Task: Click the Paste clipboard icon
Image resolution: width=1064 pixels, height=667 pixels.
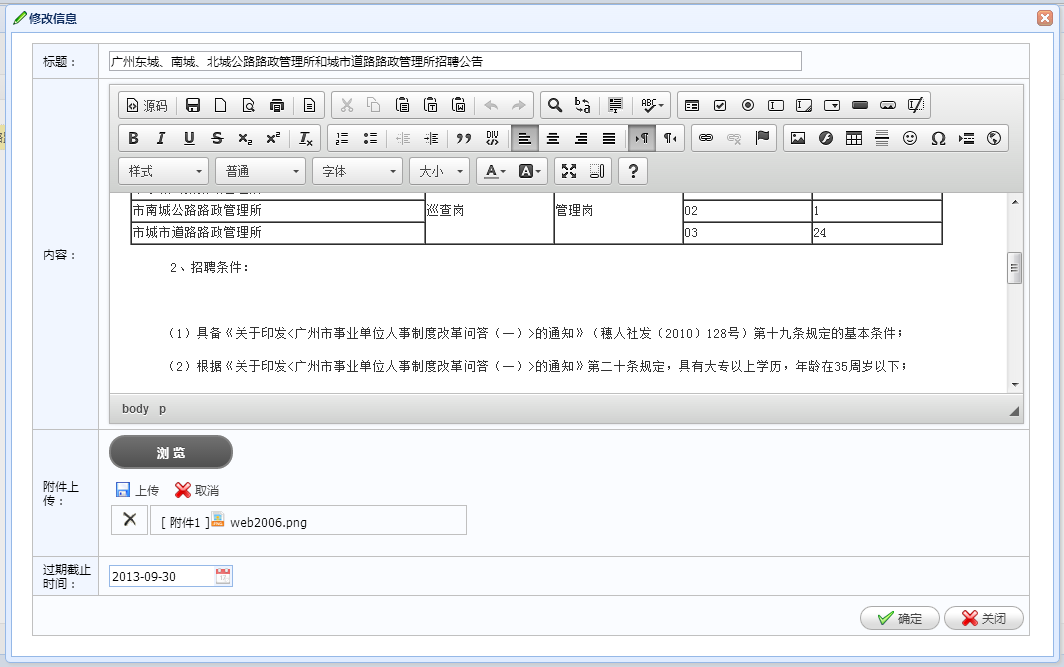Action: click(x=402, y=105)
